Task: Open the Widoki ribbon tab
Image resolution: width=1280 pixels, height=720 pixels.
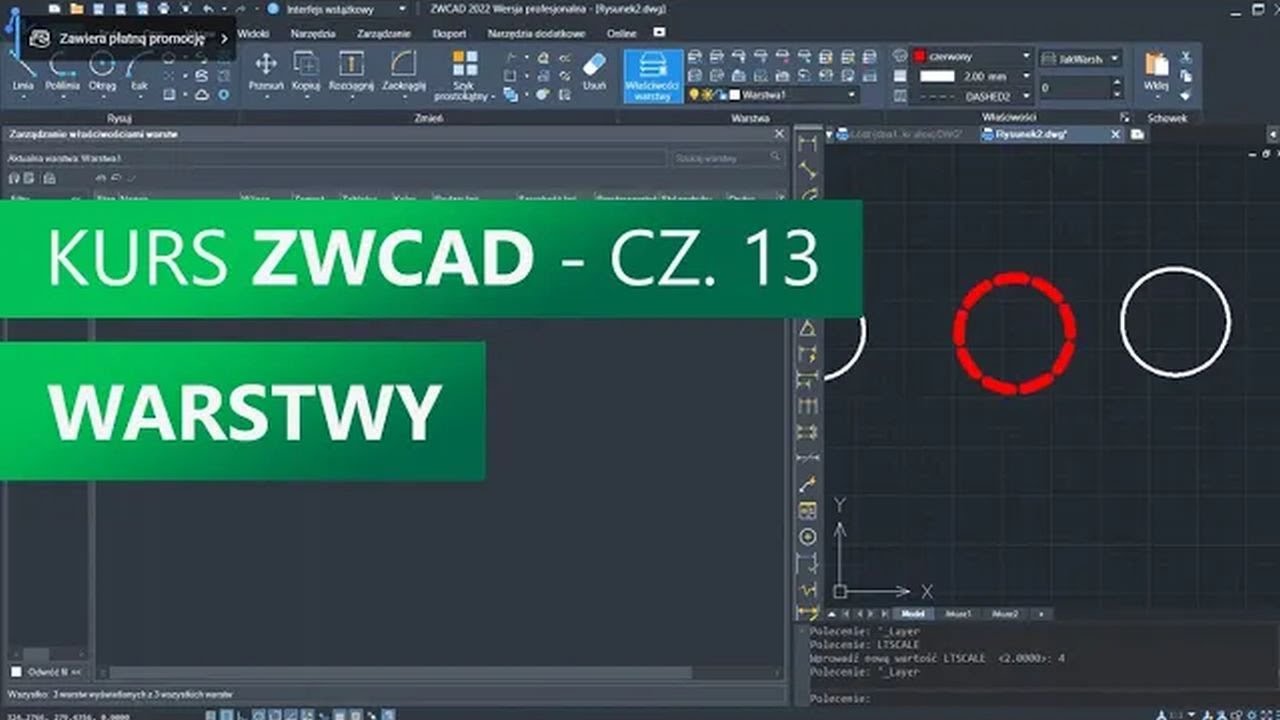Action: click(253, 33)
